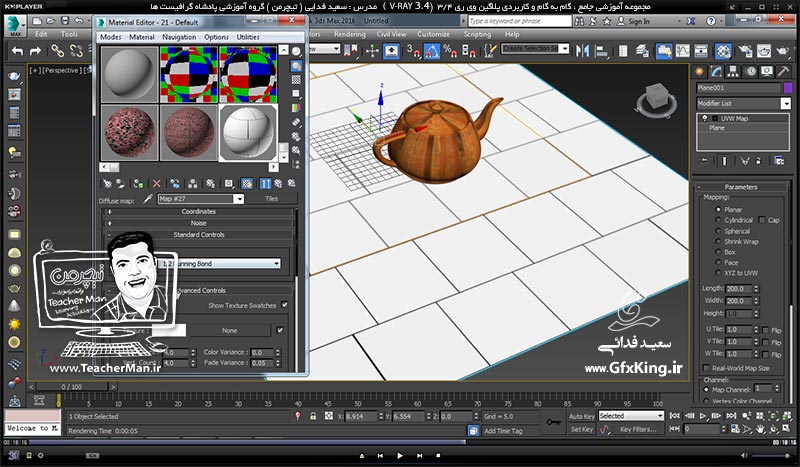Expand the Noise rollout
Viewport: 800px width, 467px height.
(199, 223)
